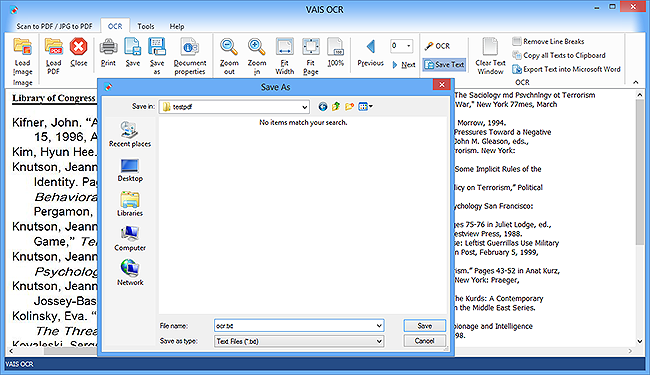
Task: Click the horizontal scrollbar left arrow
Action: 11,351
